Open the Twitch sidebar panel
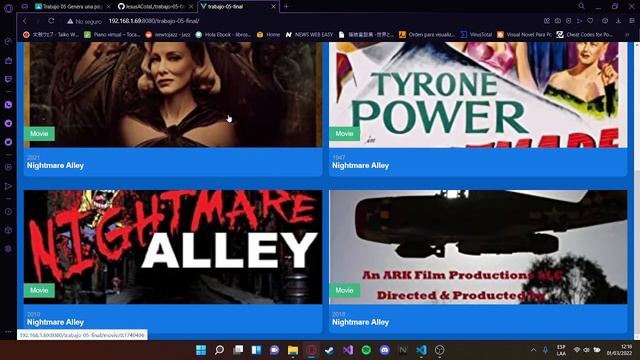The height and width of the screenshot is (360, 640). click(8, 79)
